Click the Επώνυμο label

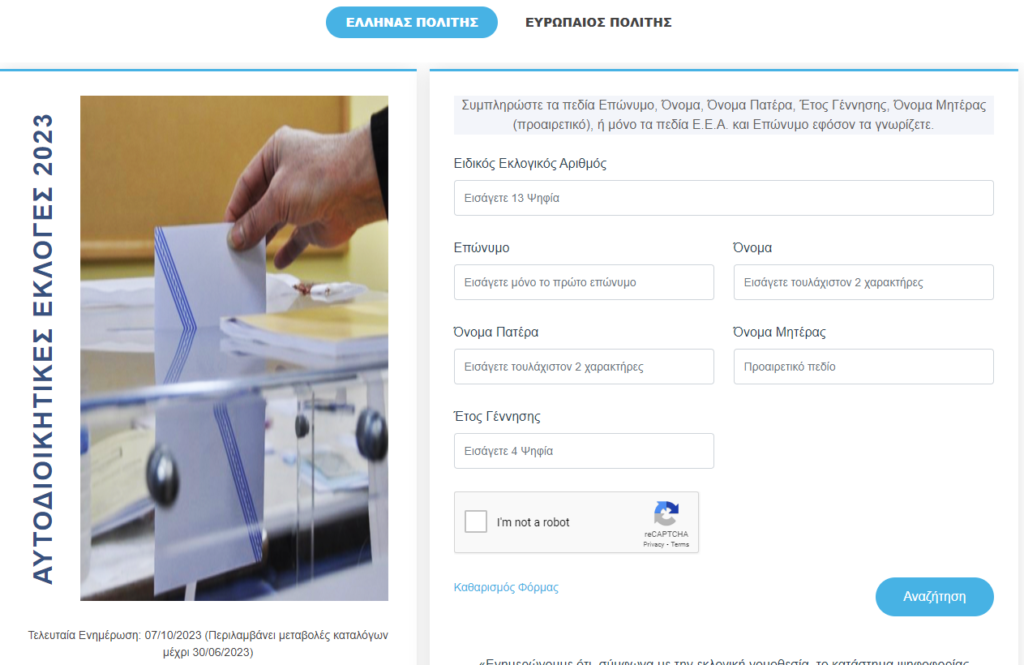(481, 248)
